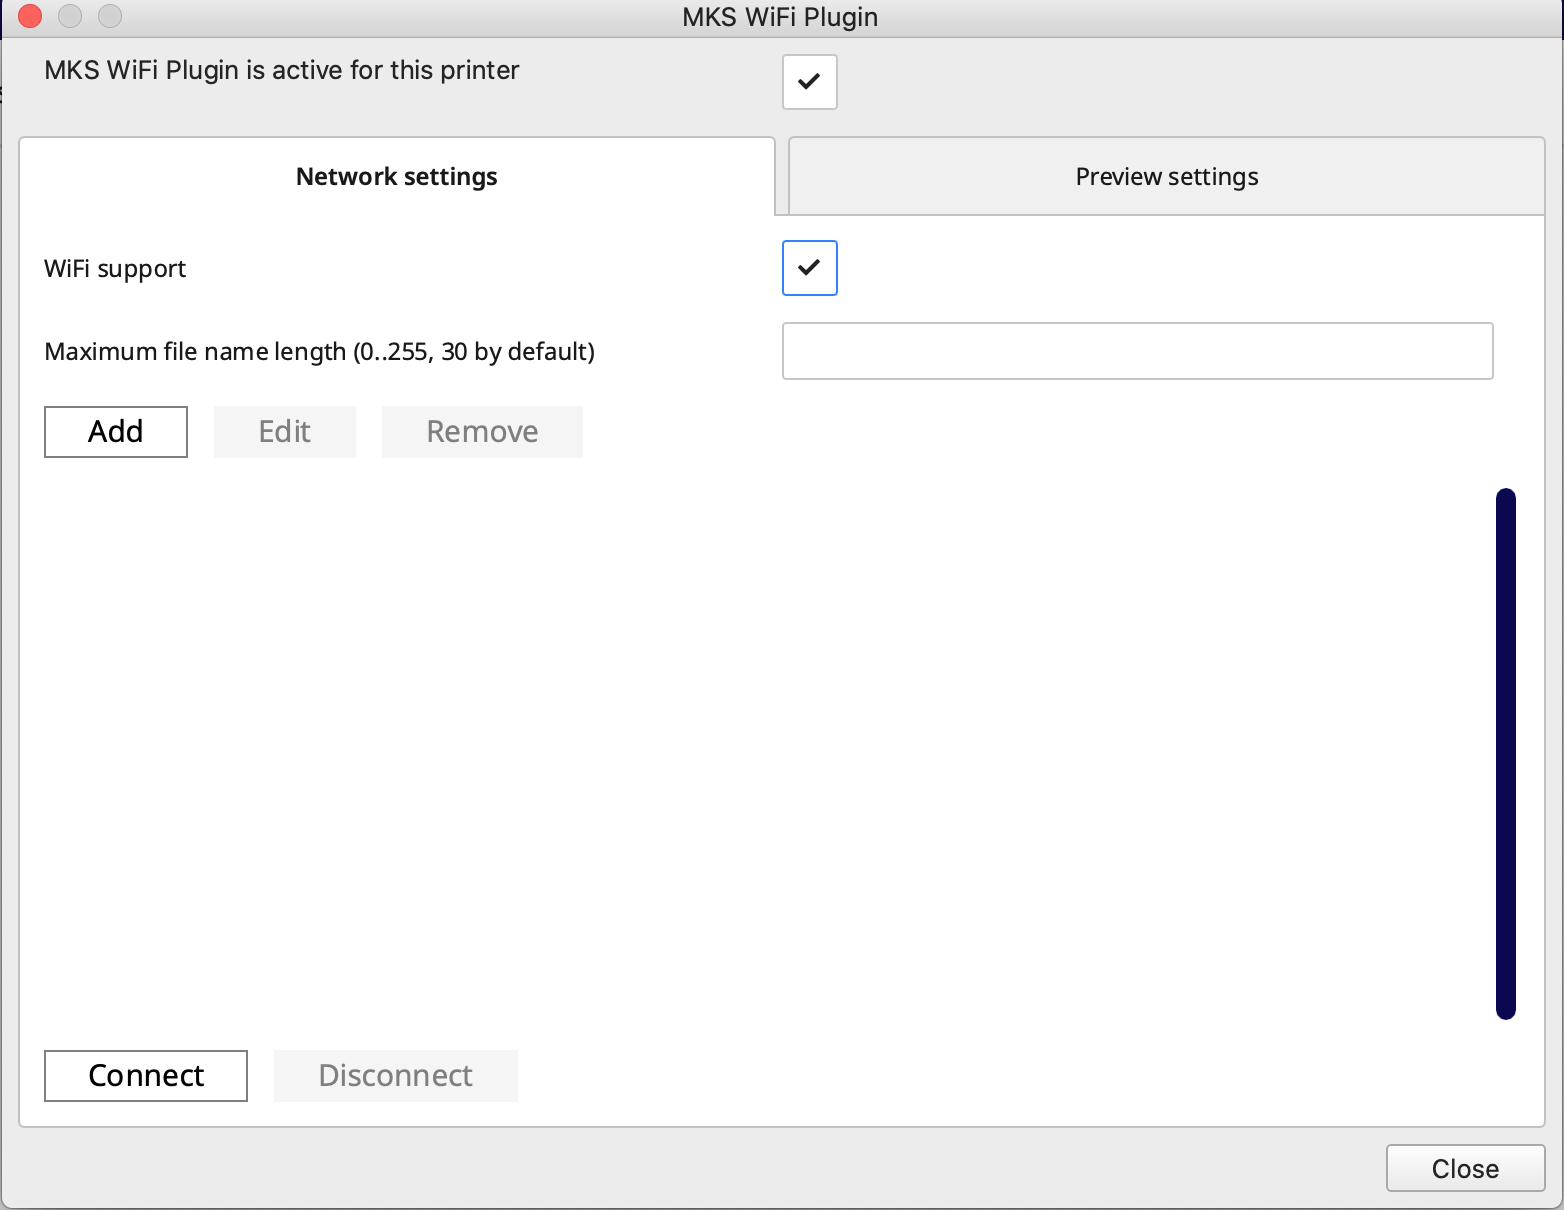
Task: Click the Add button to add a printer
Action: point(115,431)
